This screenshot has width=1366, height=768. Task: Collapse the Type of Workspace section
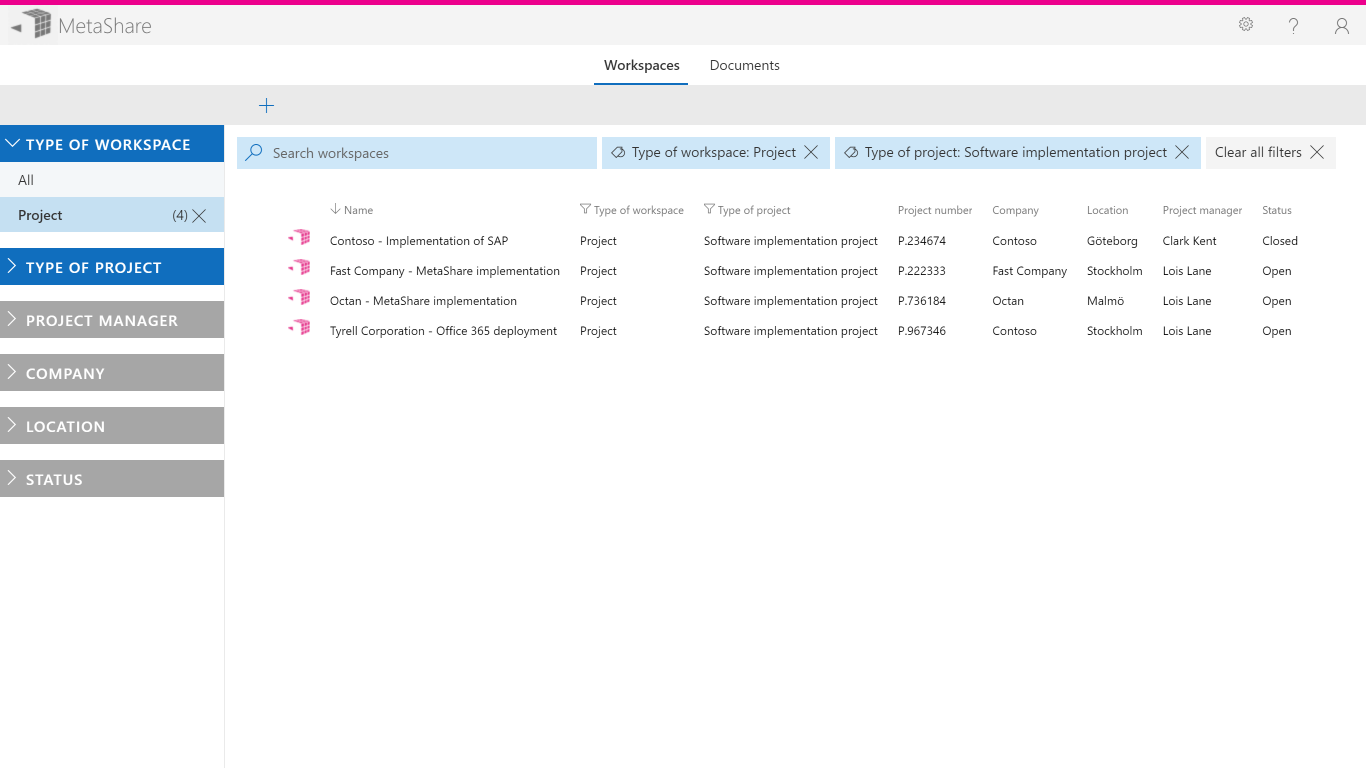point(112,144)
